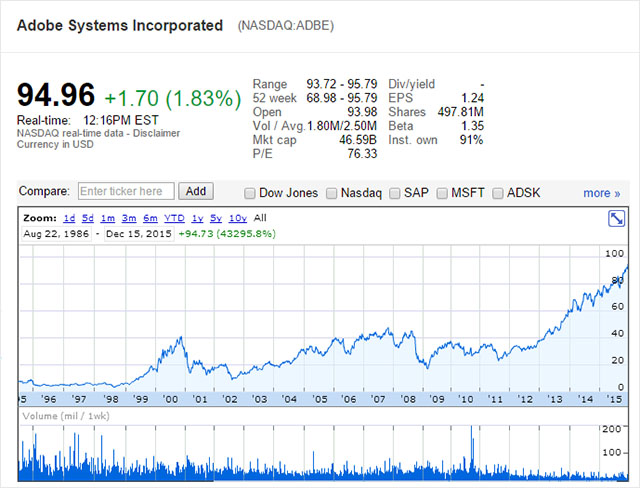Click 52 week range 68.98 - 95.79

click(342, 98)
